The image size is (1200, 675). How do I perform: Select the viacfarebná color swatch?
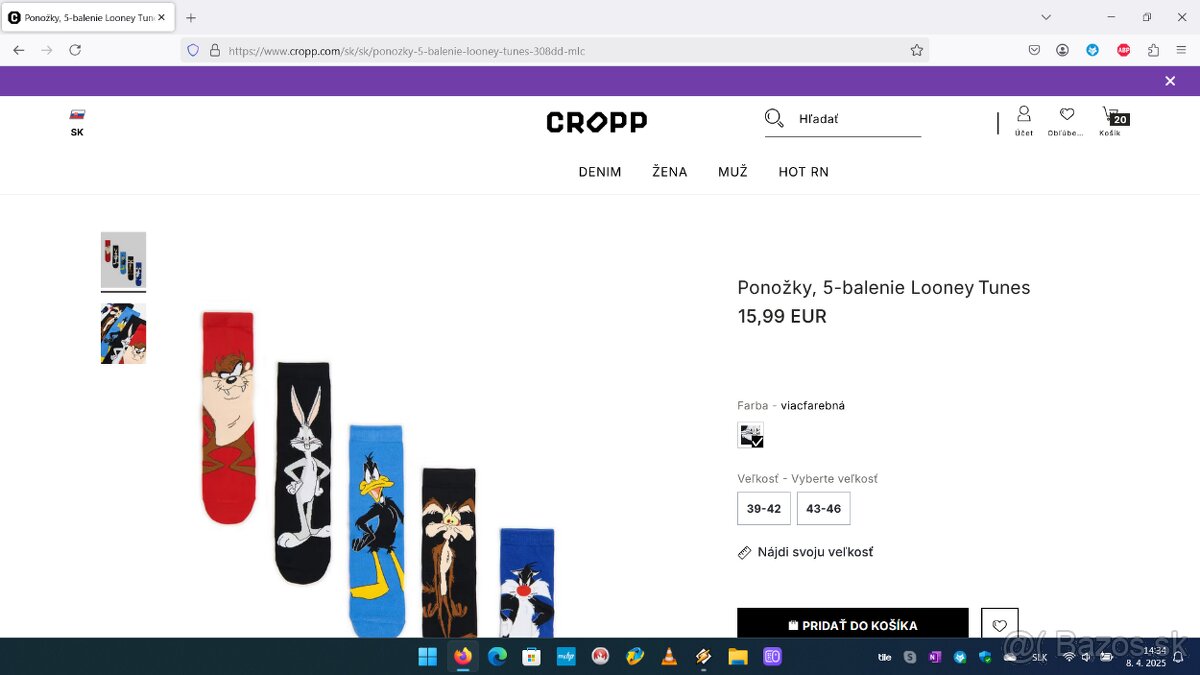click(751, 435)
